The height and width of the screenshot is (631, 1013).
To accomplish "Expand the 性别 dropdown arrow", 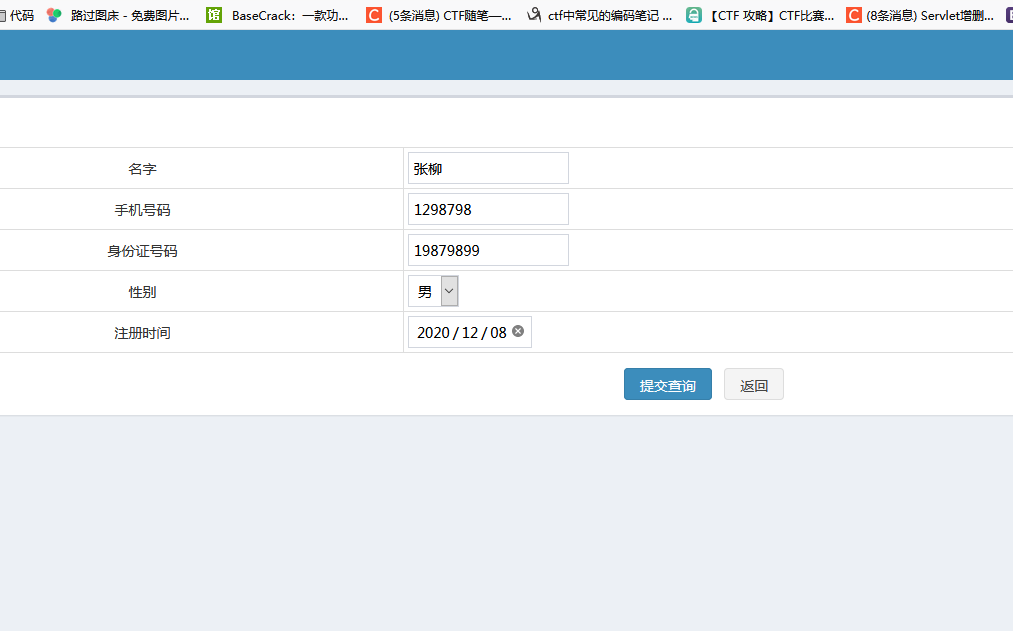I will [449, 292].
